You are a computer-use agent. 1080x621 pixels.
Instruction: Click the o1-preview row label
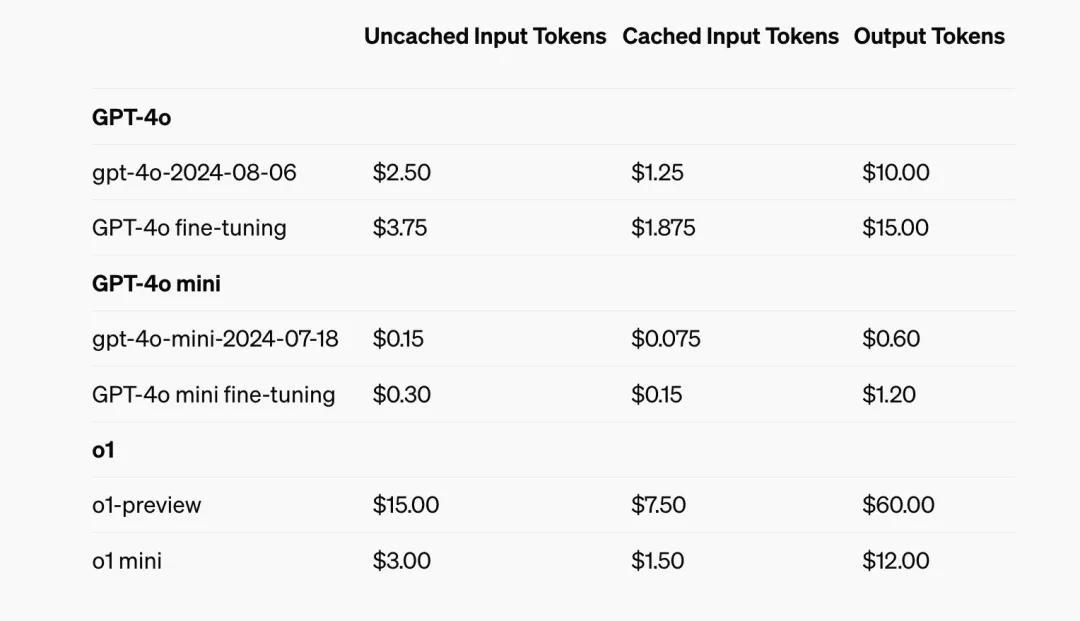point(146,506)
